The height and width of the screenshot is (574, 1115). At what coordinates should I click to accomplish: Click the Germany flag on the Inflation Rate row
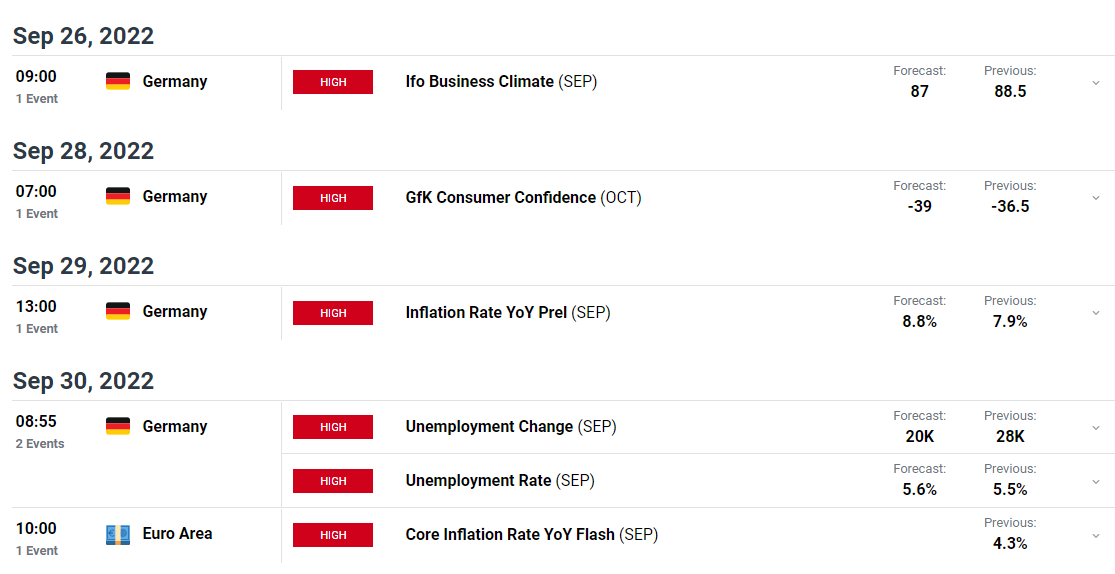click(x=118, y=312)
